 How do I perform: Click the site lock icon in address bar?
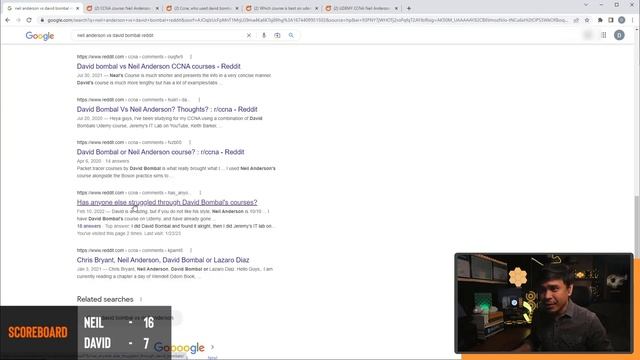(x=42, y=20)
